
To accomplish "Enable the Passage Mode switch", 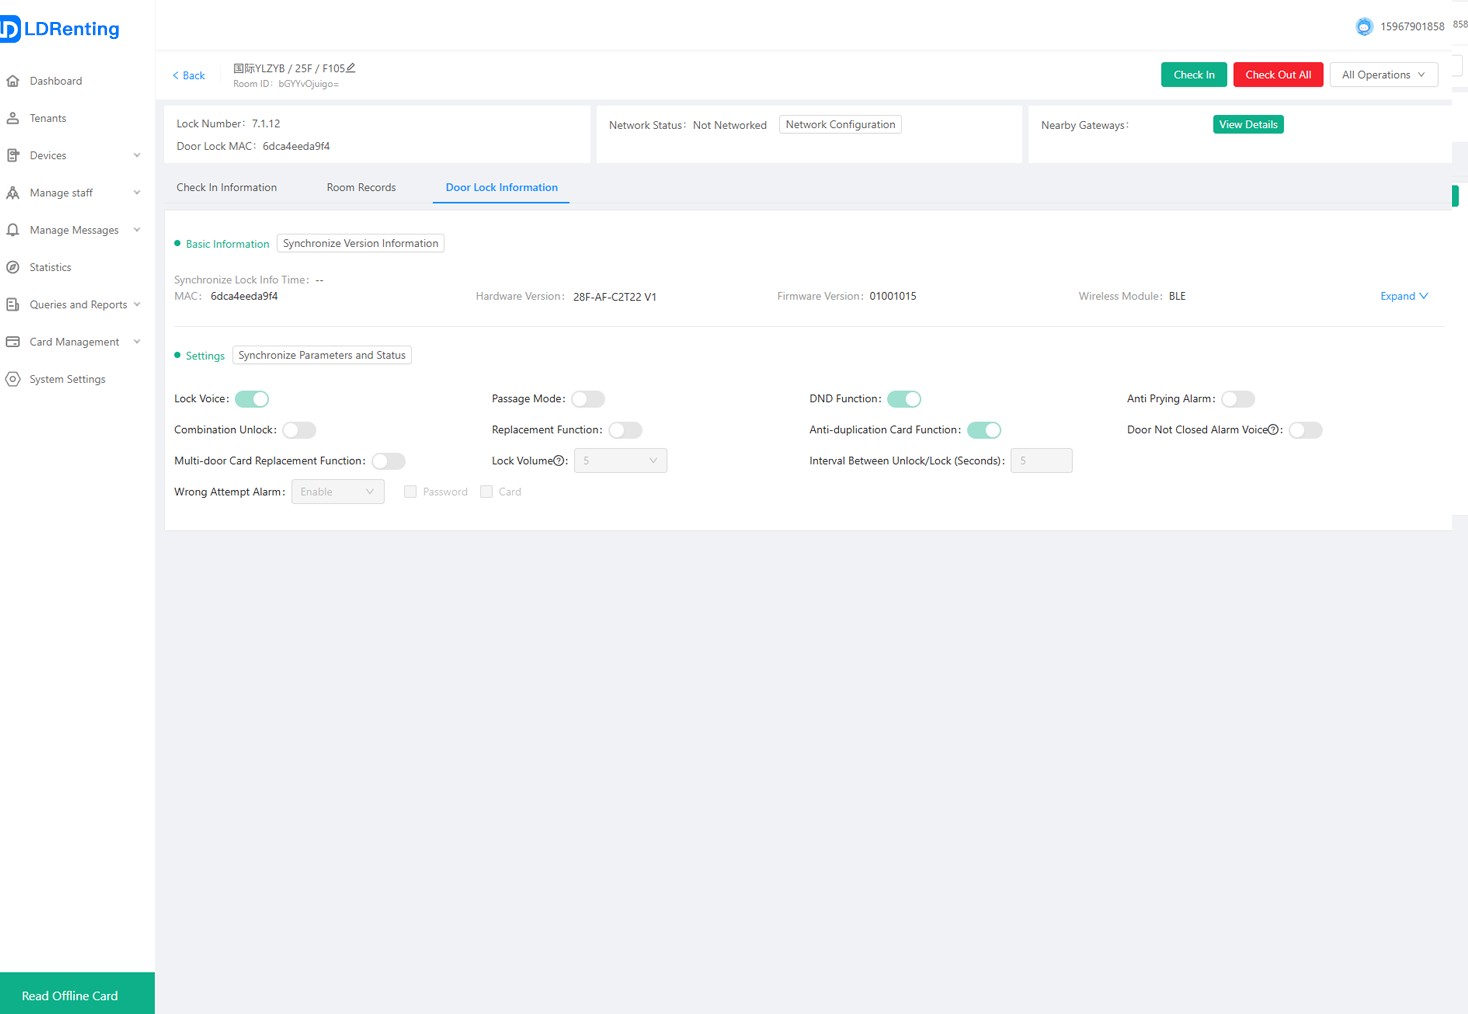I will pyautogui.click(x=588, y=399).
